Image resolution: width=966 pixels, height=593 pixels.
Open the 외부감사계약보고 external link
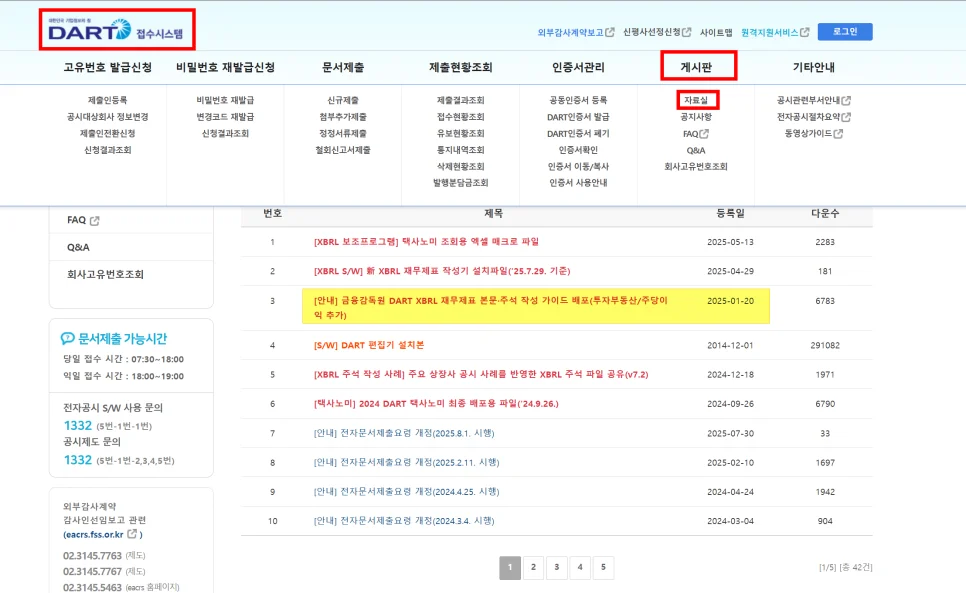click(x=575, y=32)
